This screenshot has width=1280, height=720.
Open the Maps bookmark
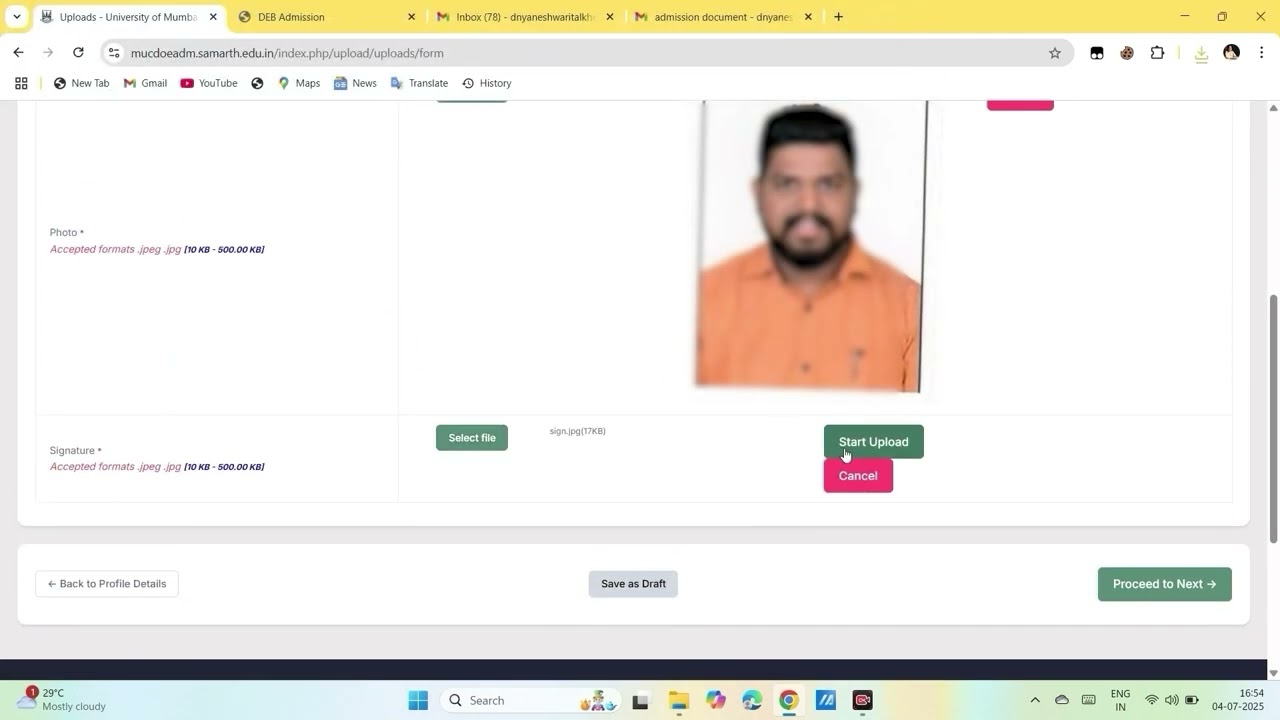coord(299,83)
